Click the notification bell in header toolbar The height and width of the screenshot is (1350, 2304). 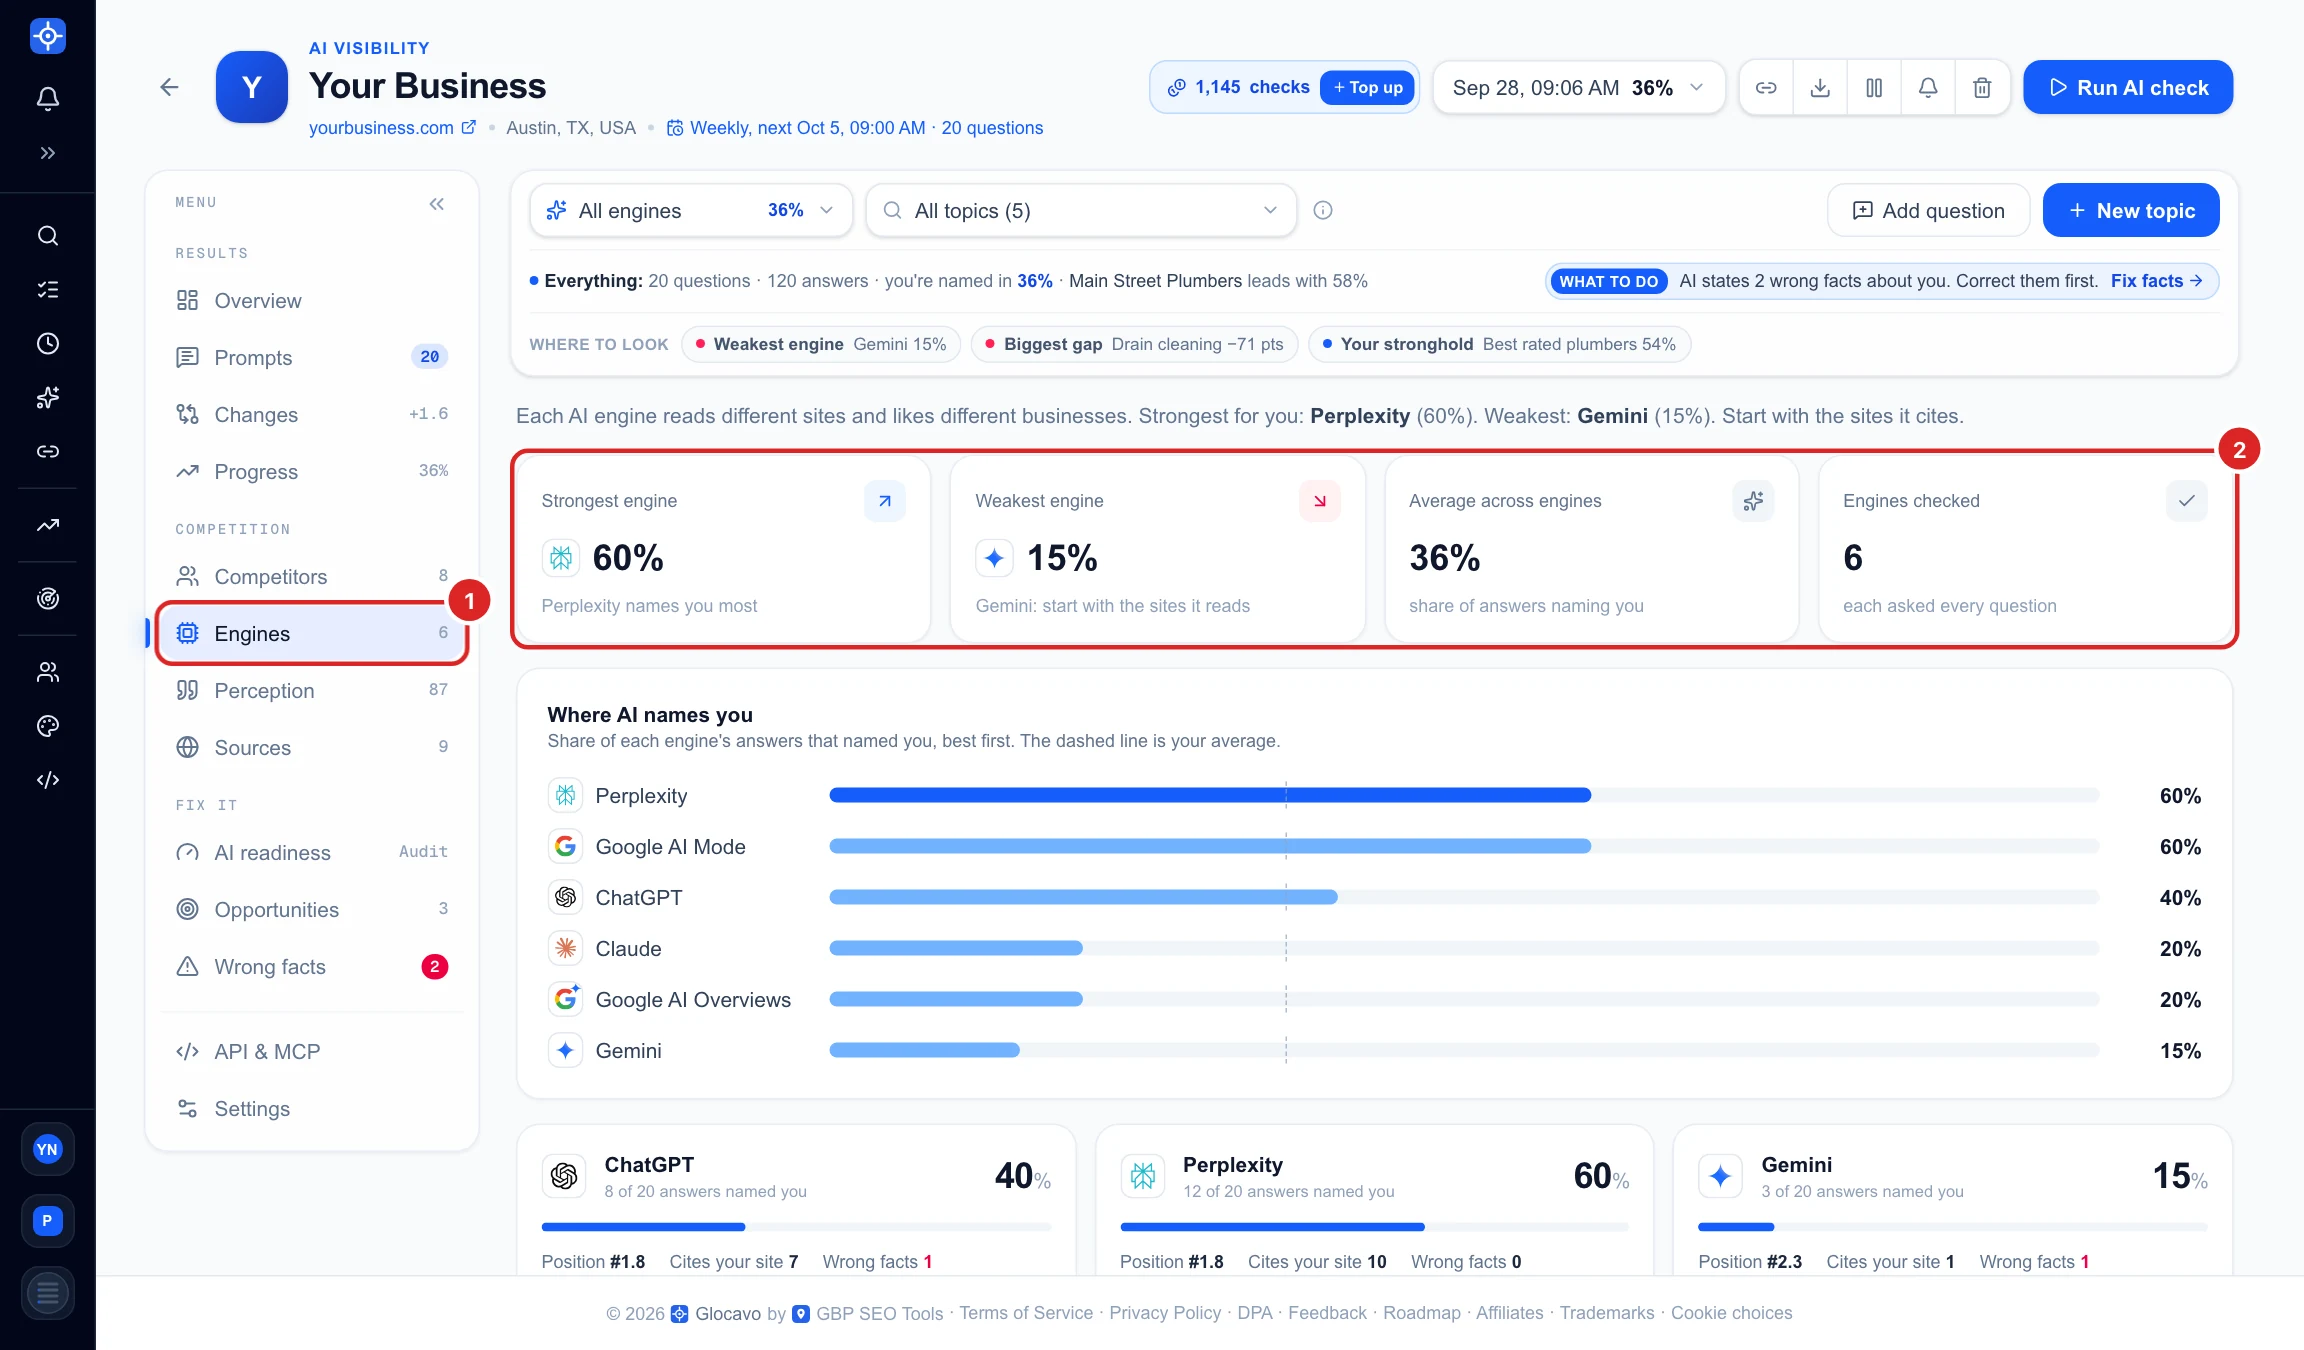click(1928, 88)
